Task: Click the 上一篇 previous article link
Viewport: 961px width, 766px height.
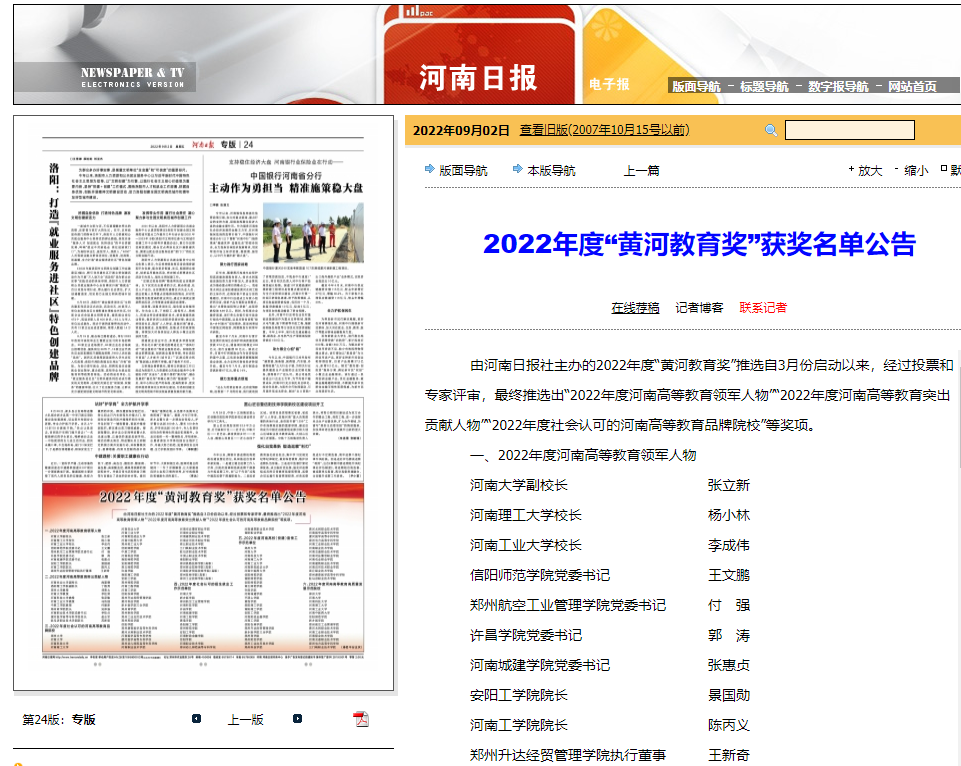Action: pyautogui.click(x=641, y=170)
